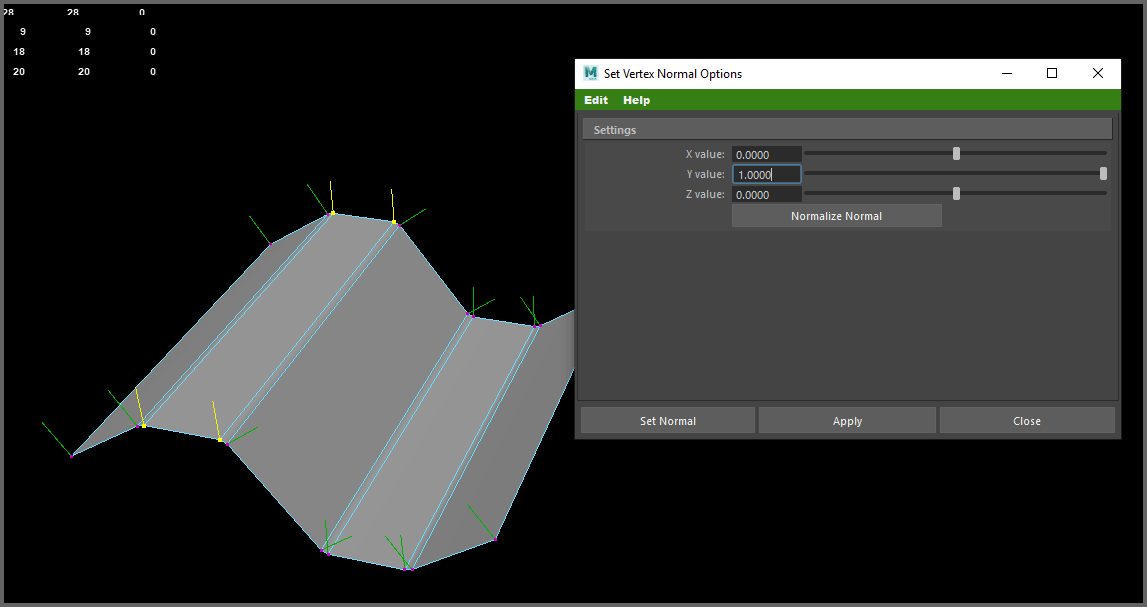Click the Z value slider handle
The width and height of the screenshot is (1147, 607).
pos(956,193)
